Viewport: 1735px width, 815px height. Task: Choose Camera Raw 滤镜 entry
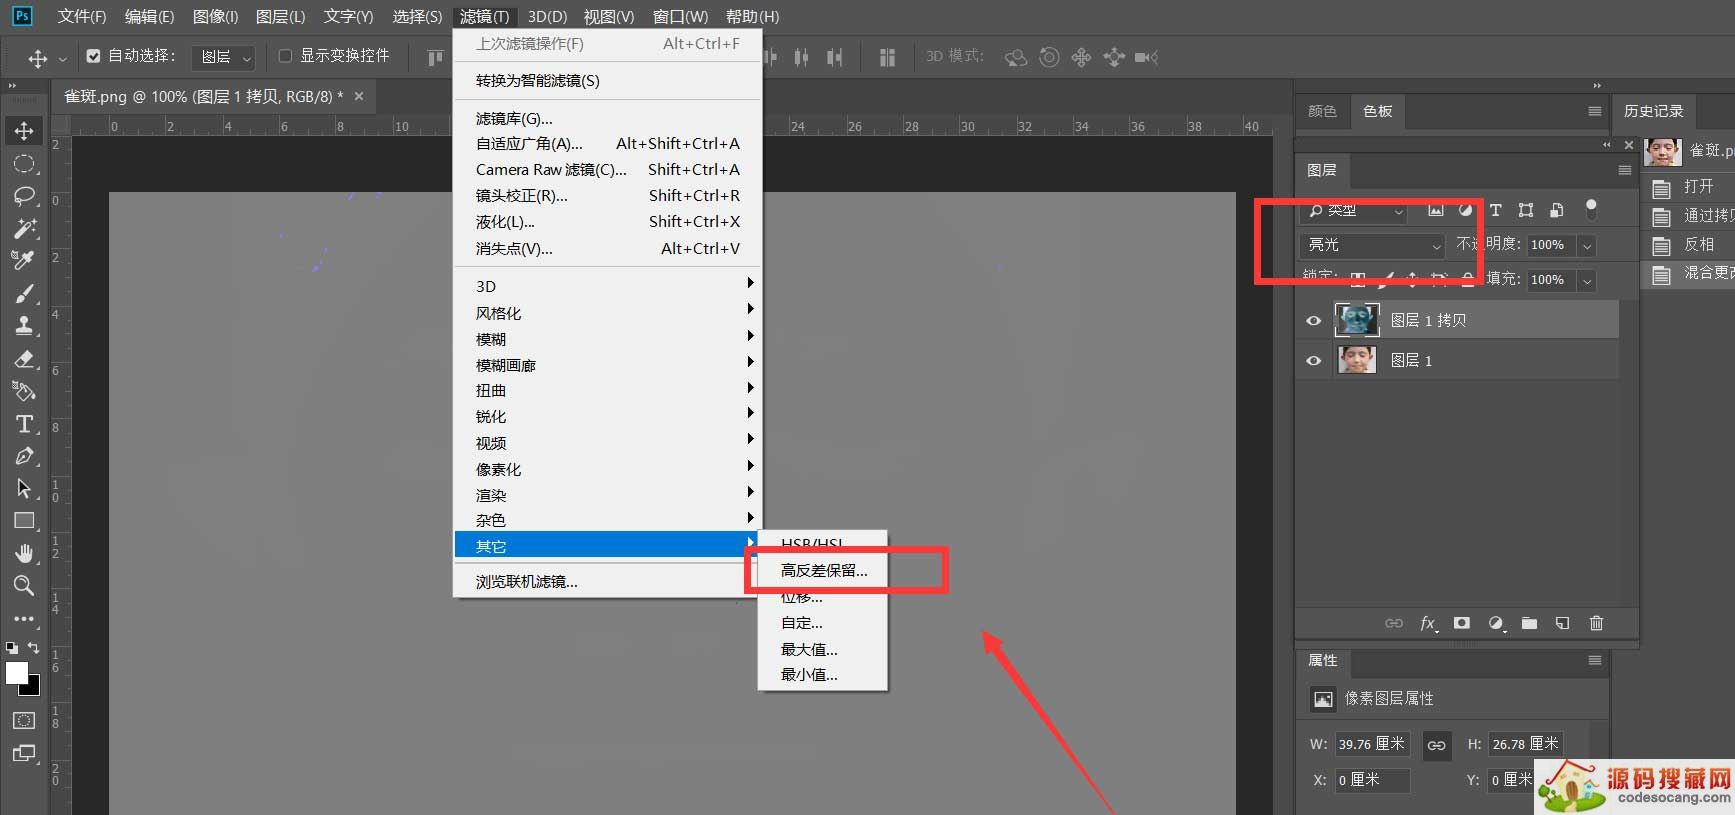(607, 169)
